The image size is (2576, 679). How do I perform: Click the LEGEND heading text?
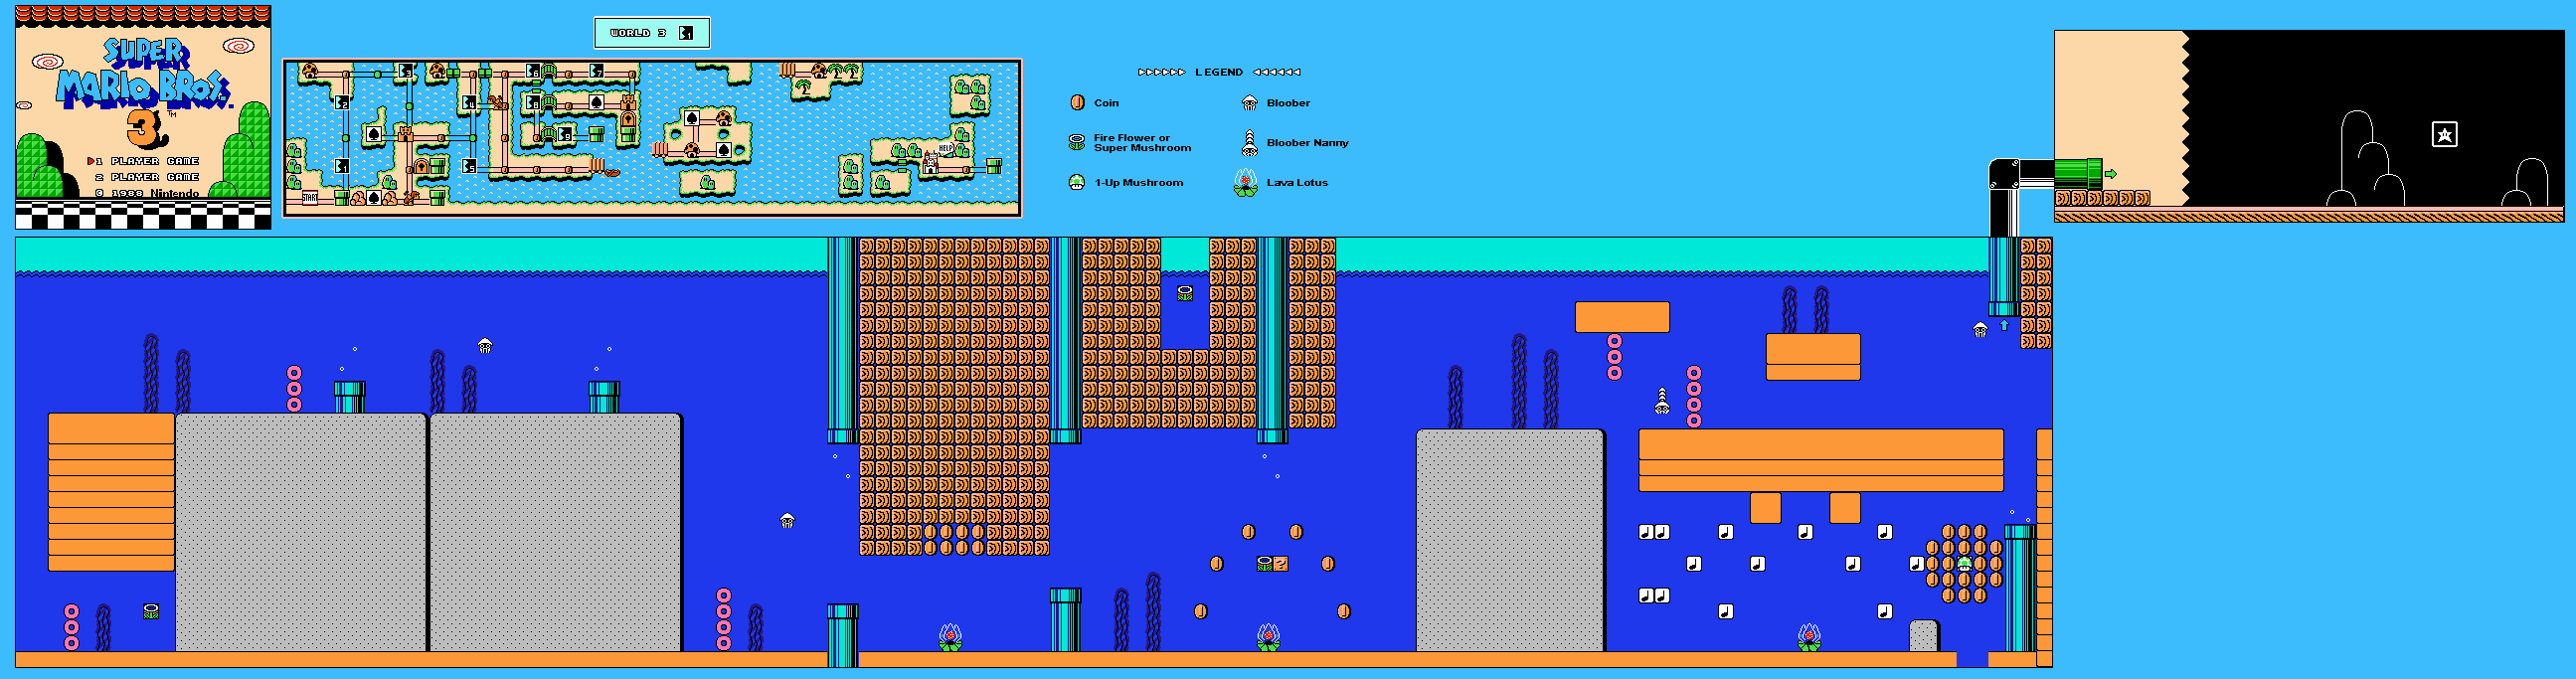pos(1219,72)
